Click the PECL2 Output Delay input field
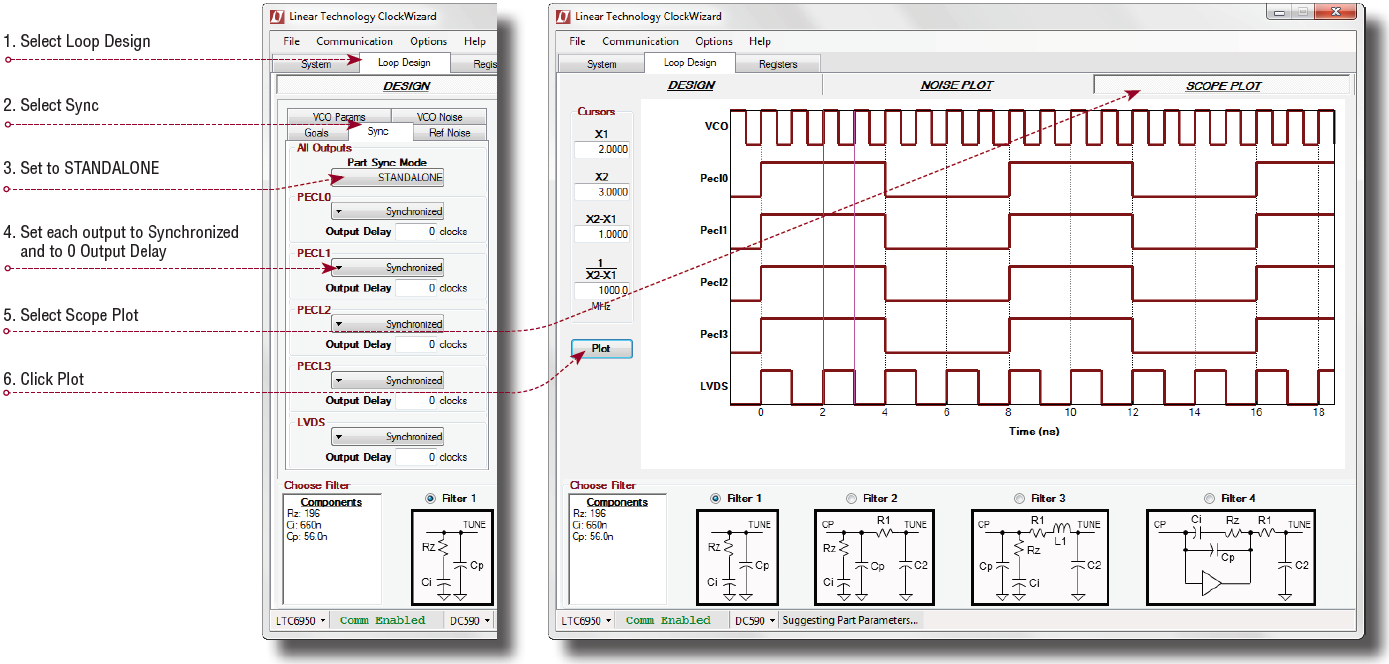This screenshot has height=664, width=1389. (x=432, y=344)
